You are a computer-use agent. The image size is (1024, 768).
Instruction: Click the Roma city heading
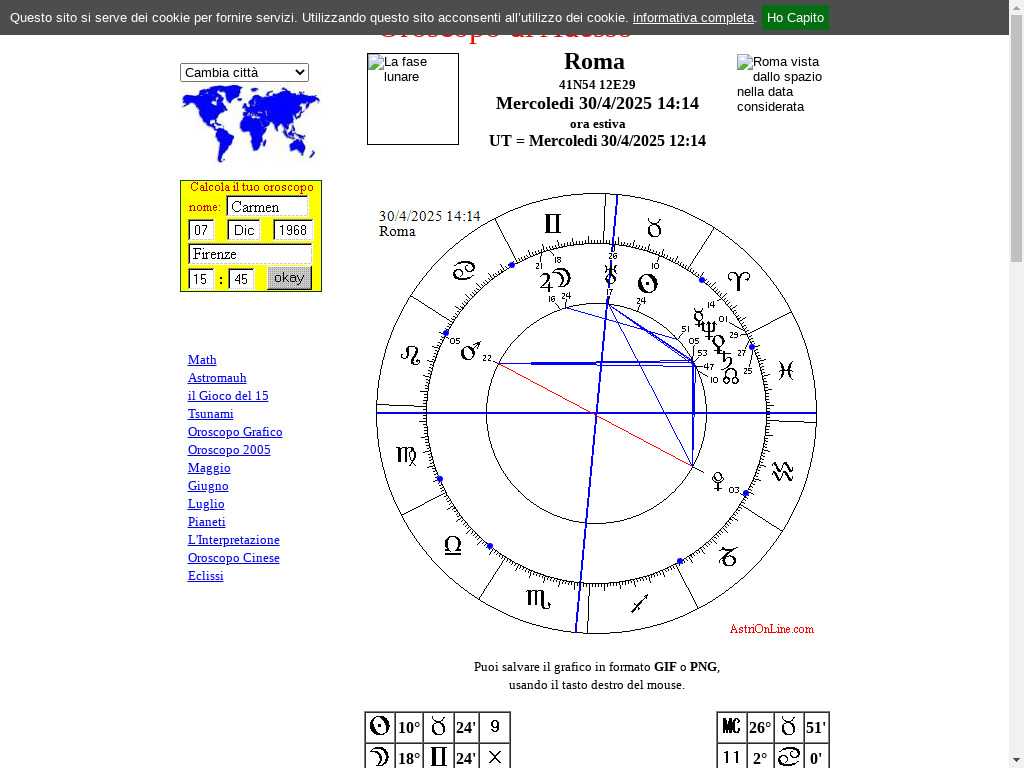594,61
